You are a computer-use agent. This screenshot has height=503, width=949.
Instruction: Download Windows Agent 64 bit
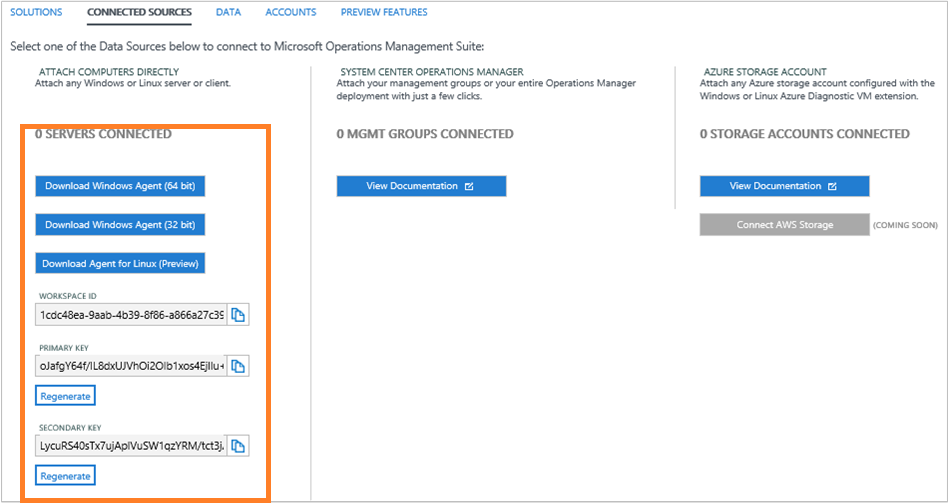click(x=120, y=186)
